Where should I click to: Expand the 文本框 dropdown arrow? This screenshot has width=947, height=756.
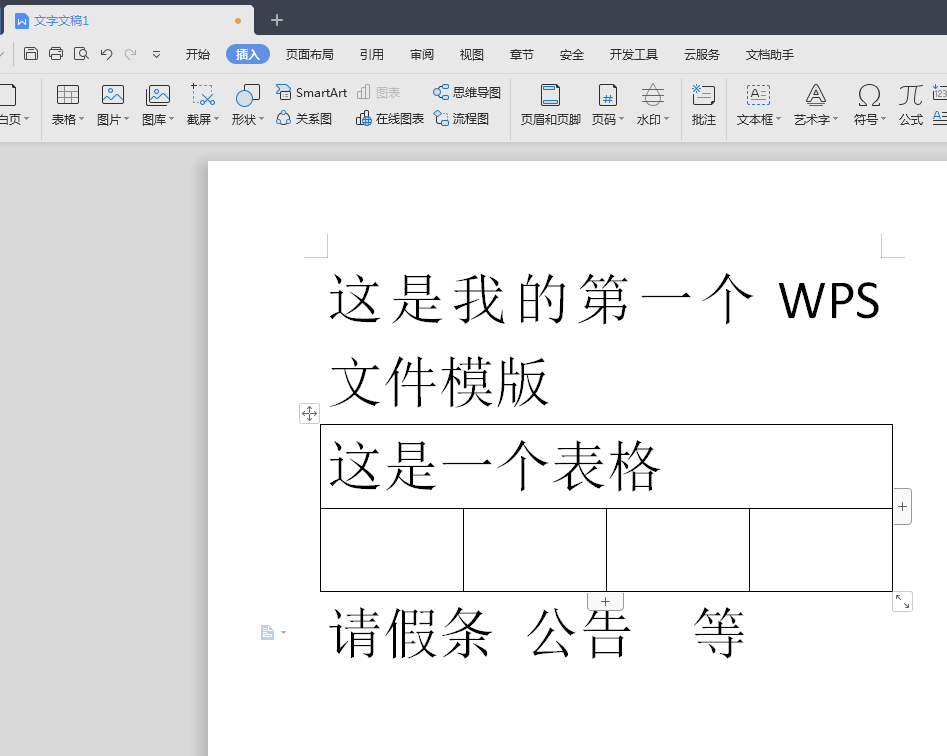click(778, 119)
